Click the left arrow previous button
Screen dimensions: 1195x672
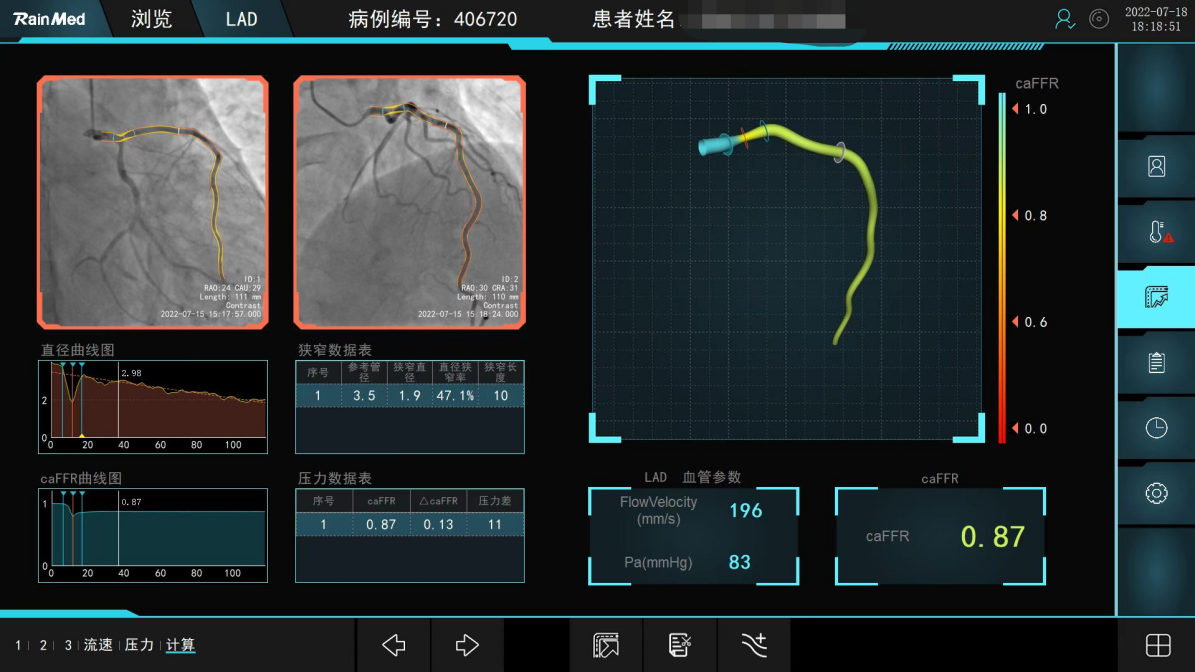394,645
